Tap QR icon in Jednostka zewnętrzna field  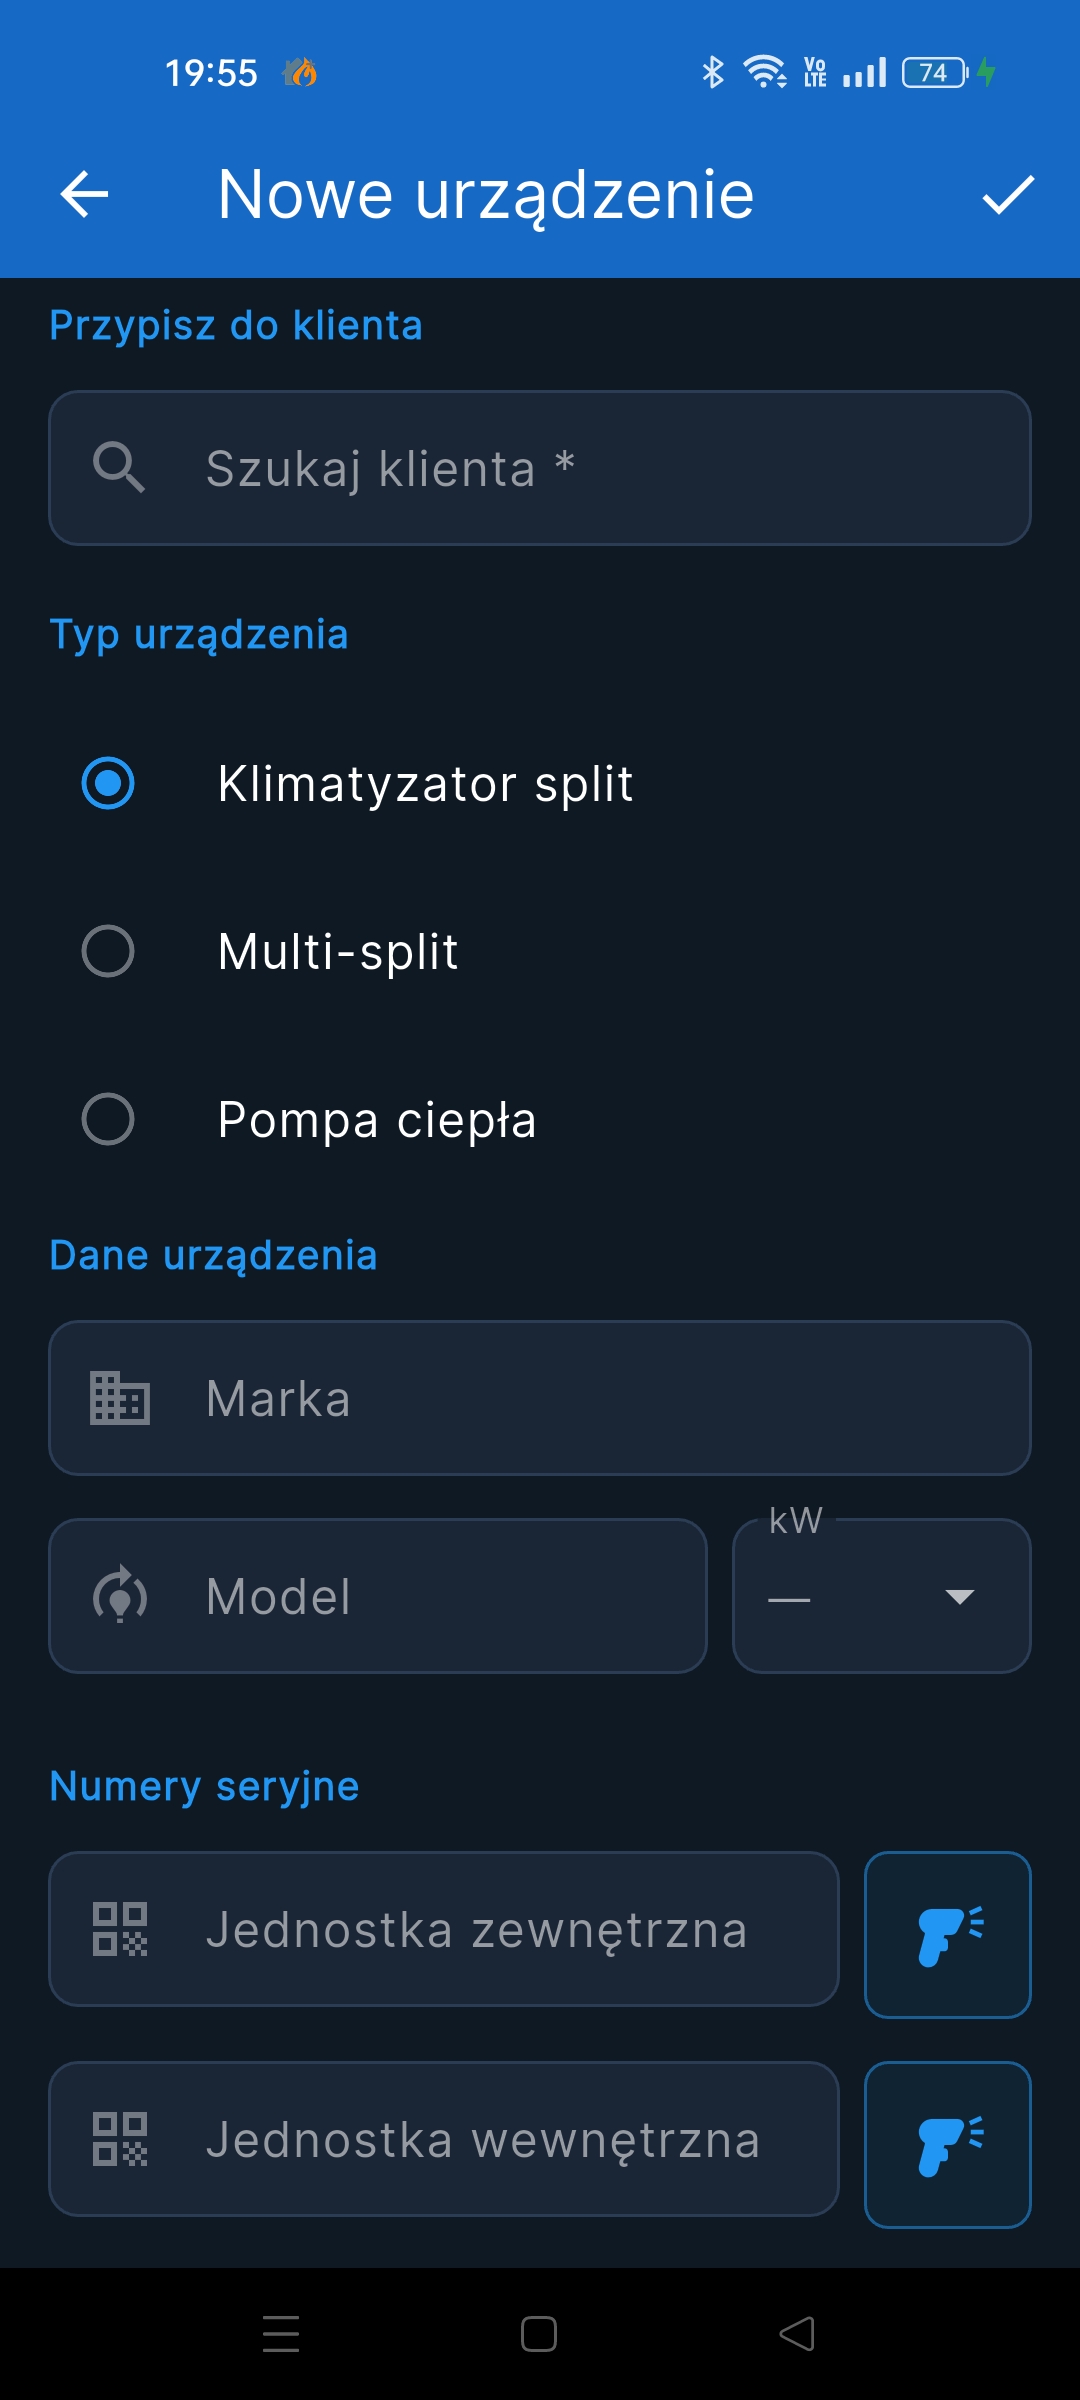[120, 1929]
